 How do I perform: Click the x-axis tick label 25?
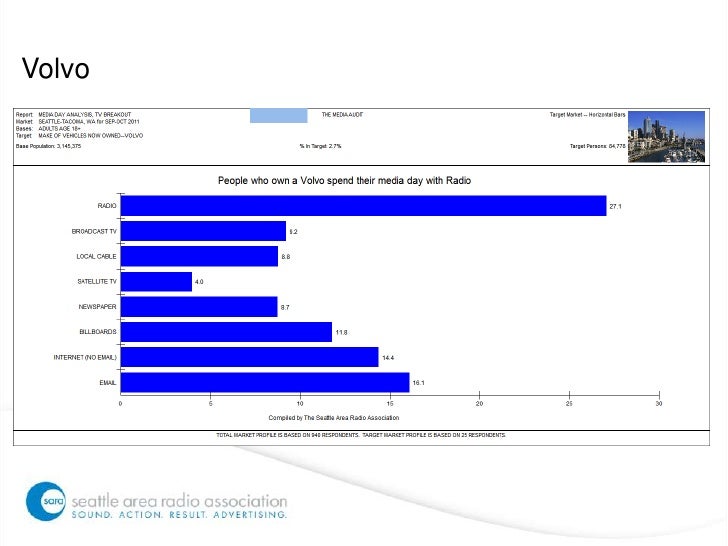pyautogui.click(x=569, y=404)
